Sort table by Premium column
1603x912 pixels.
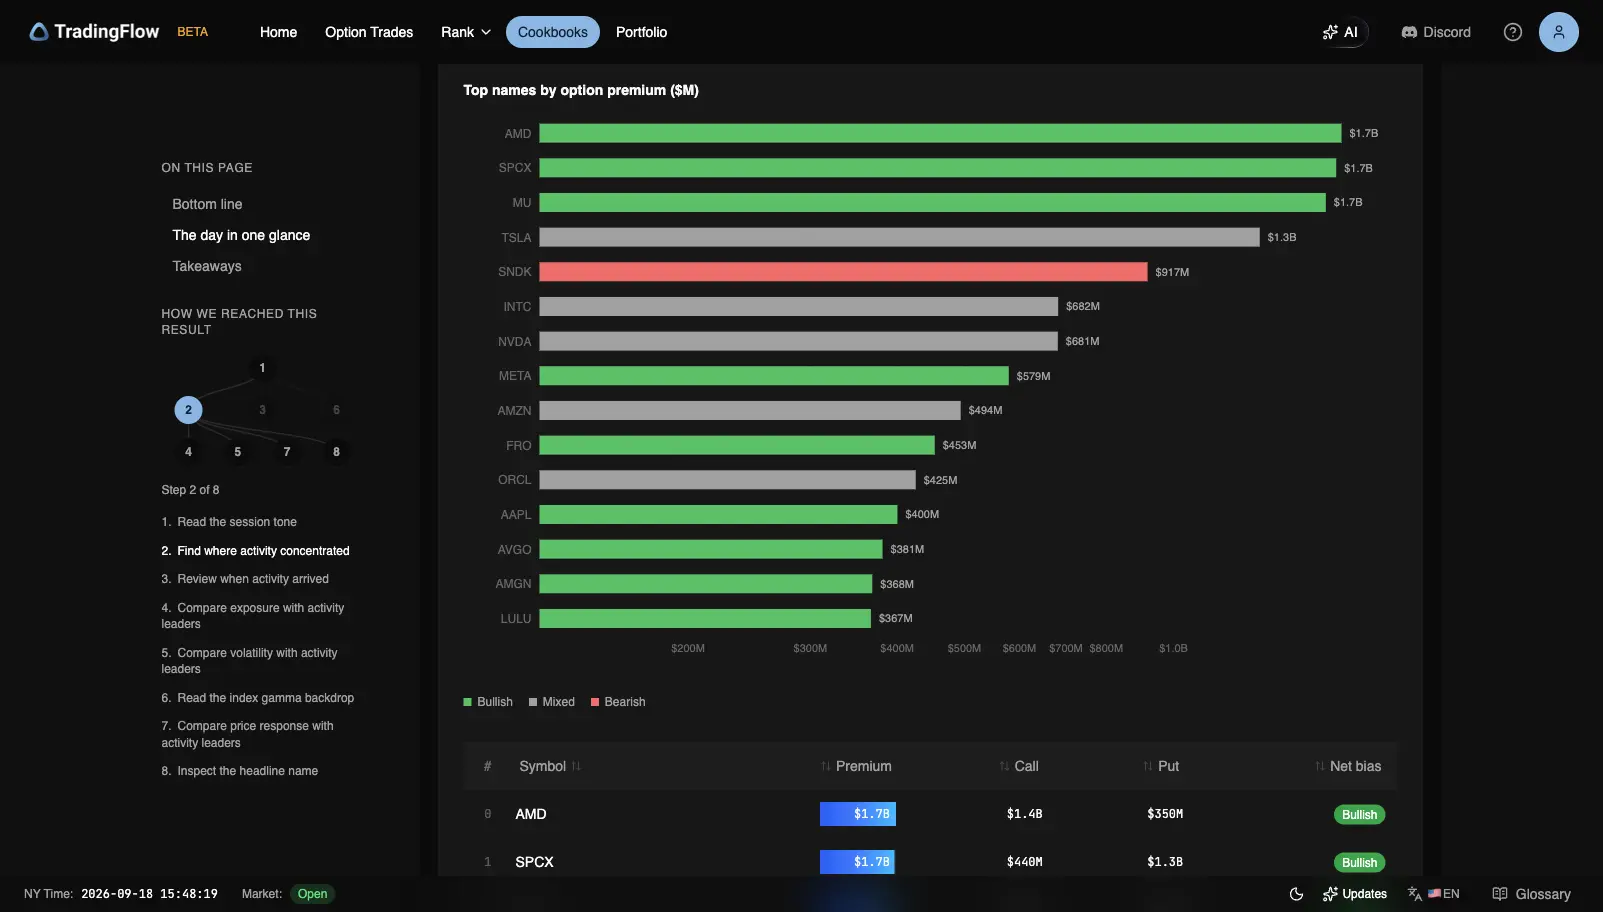(x=856, y=766)
